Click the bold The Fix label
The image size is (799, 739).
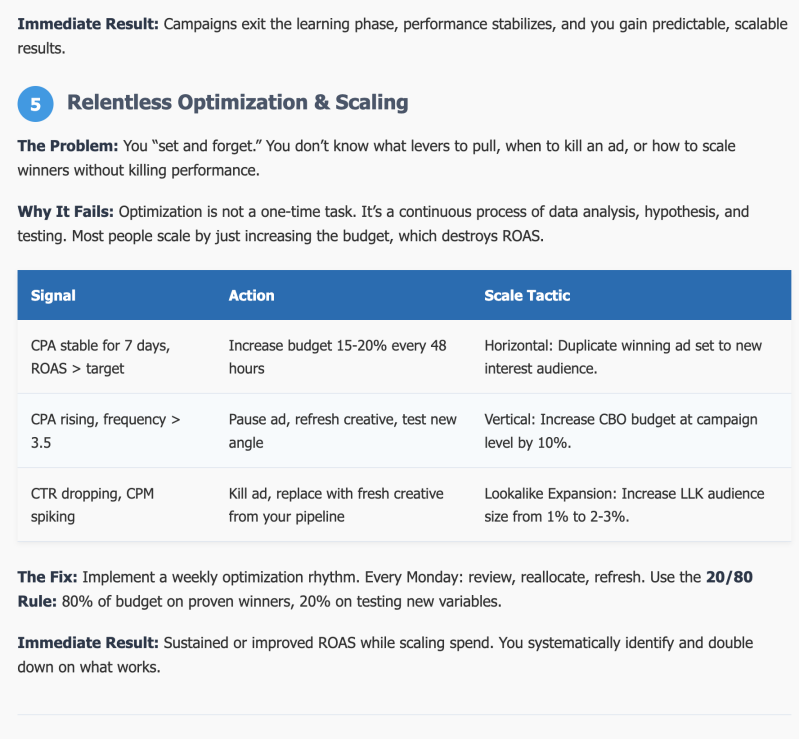point(46,577)
